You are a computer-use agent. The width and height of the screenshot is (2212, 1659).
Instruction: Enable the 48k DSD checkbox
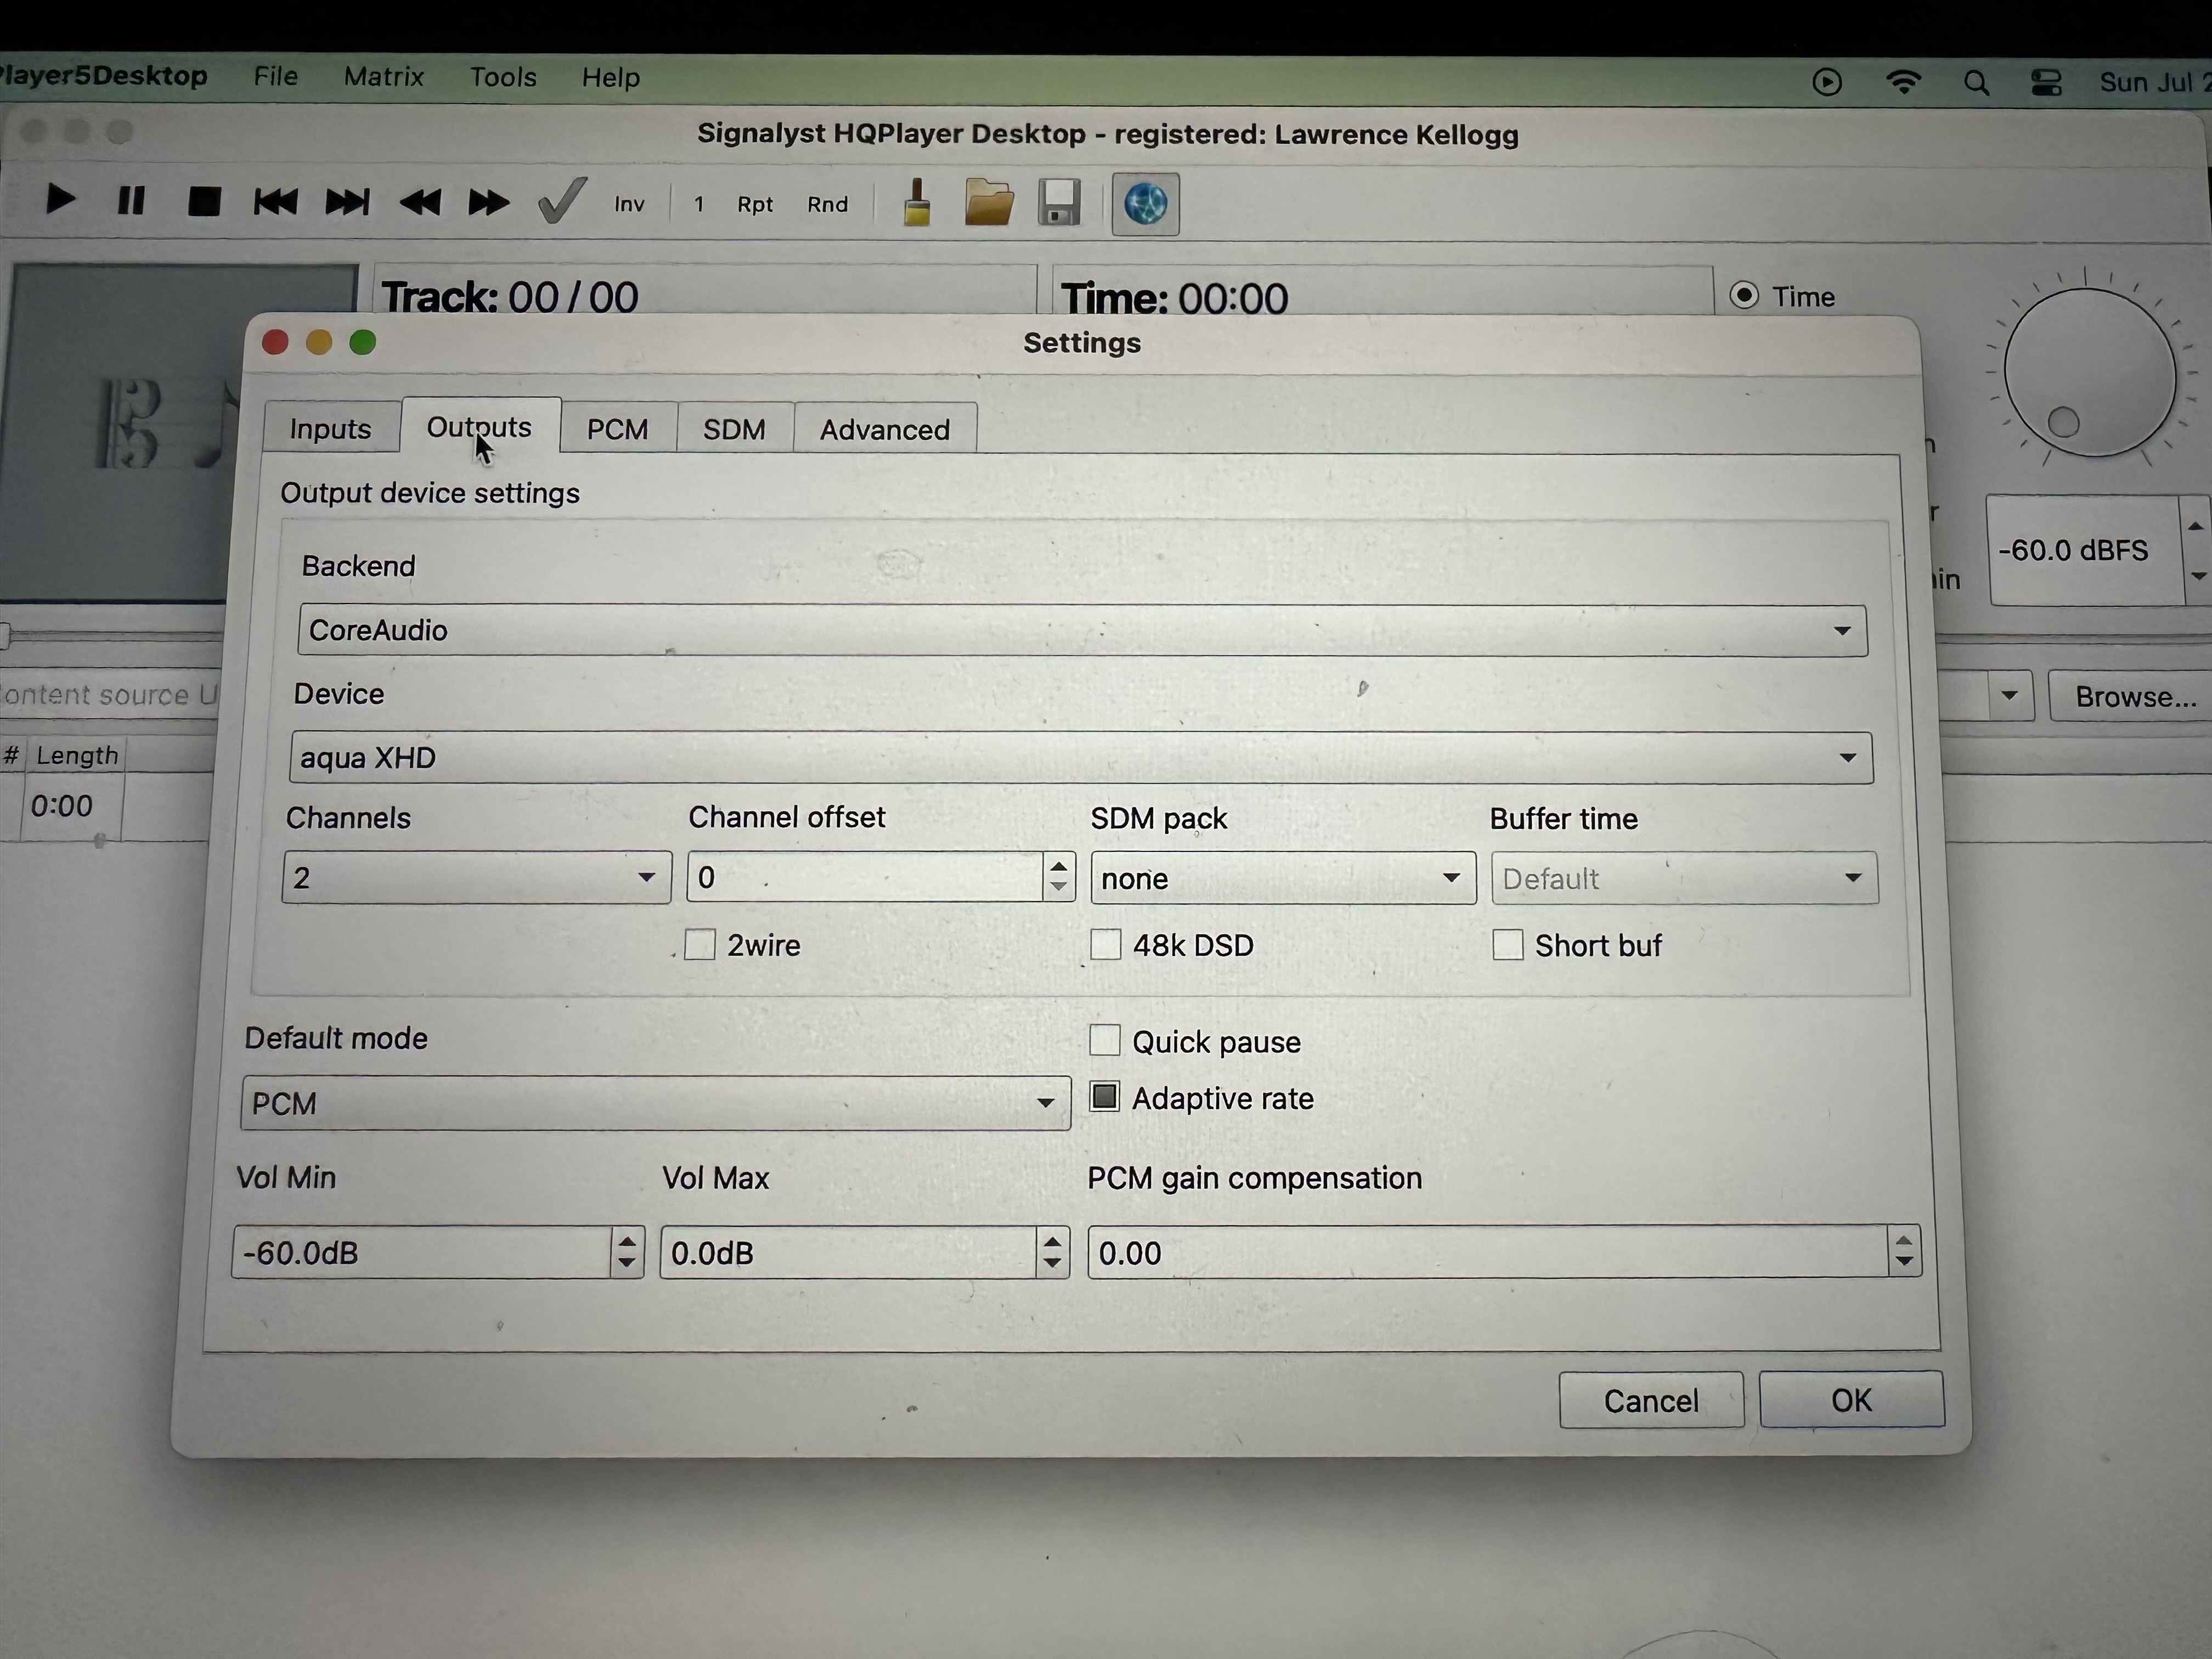(x=1105, y=944)
